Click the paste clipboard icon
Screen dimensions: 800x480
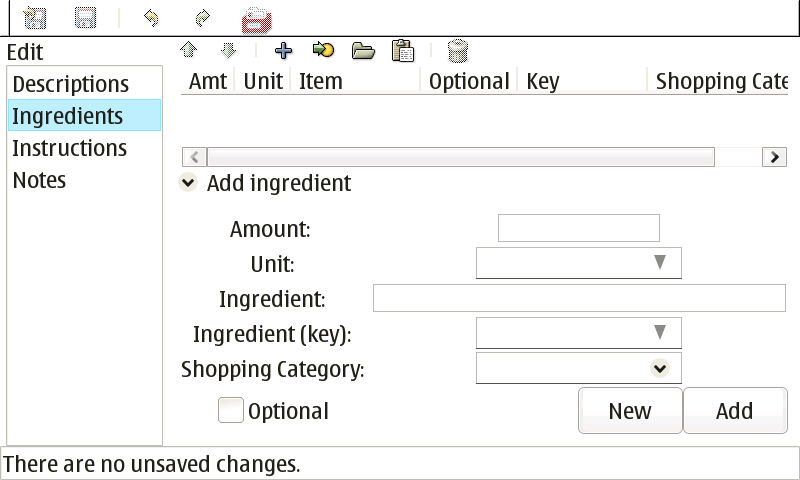403,50
